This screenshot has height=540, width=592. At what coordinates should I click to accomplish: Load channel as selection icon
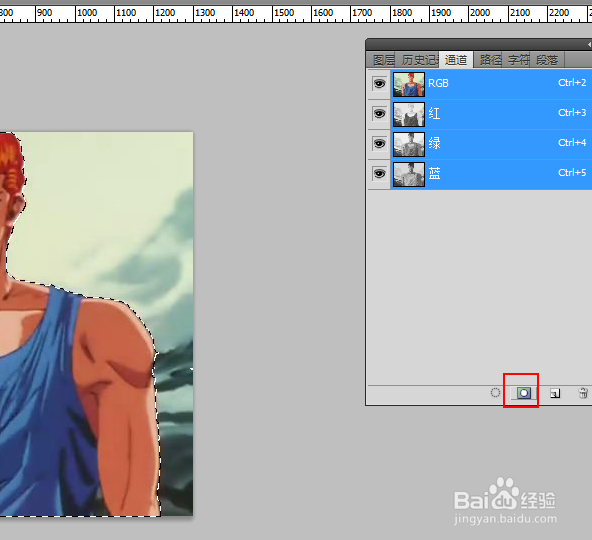(x=495, y=393)
